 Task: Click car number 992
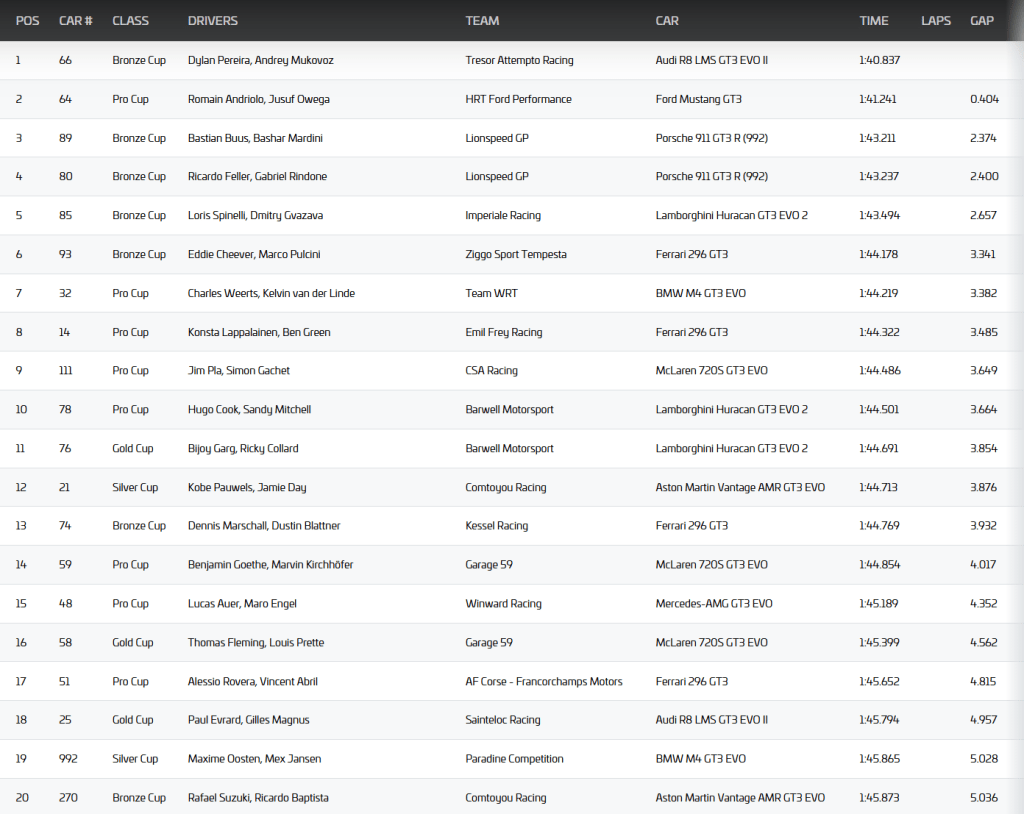pos(68,759)
